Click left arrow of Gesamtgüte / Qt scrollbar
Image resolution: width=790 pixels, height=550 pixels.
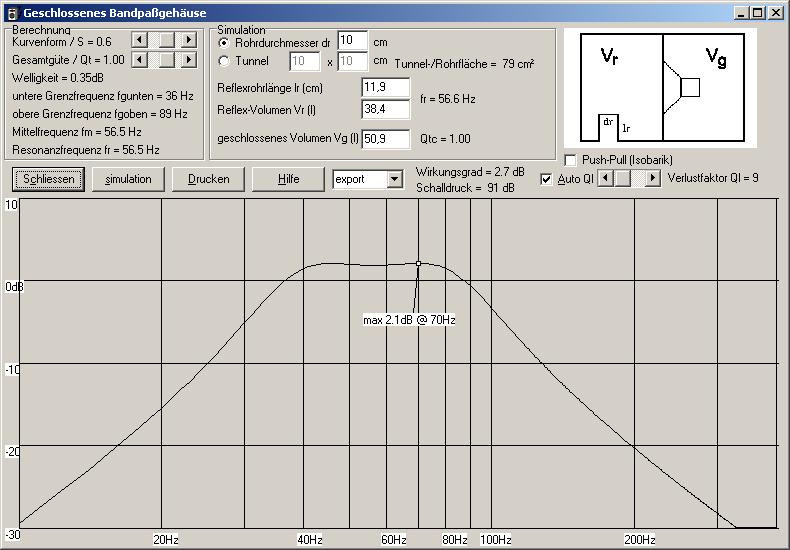pyautogui.click(x=140, y=60)
